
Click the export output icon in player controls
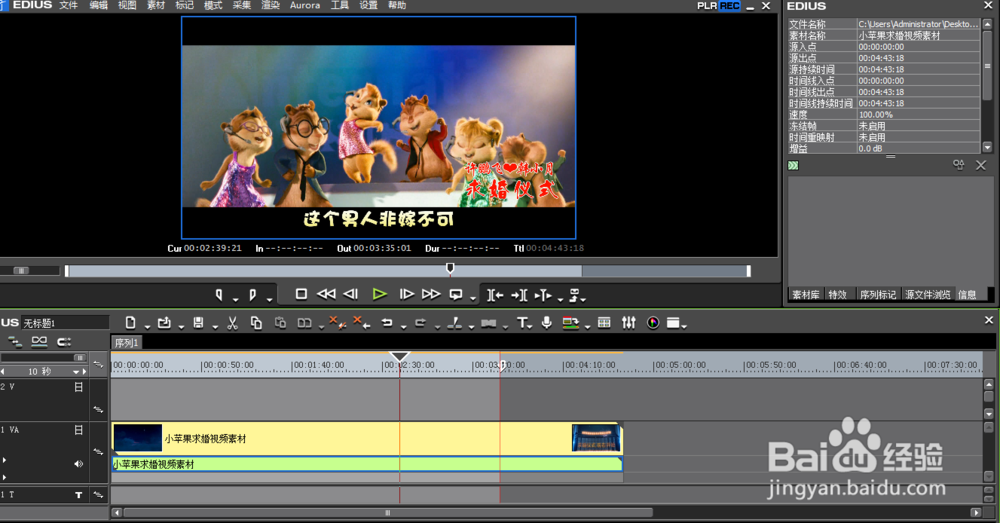pos(575,295)
